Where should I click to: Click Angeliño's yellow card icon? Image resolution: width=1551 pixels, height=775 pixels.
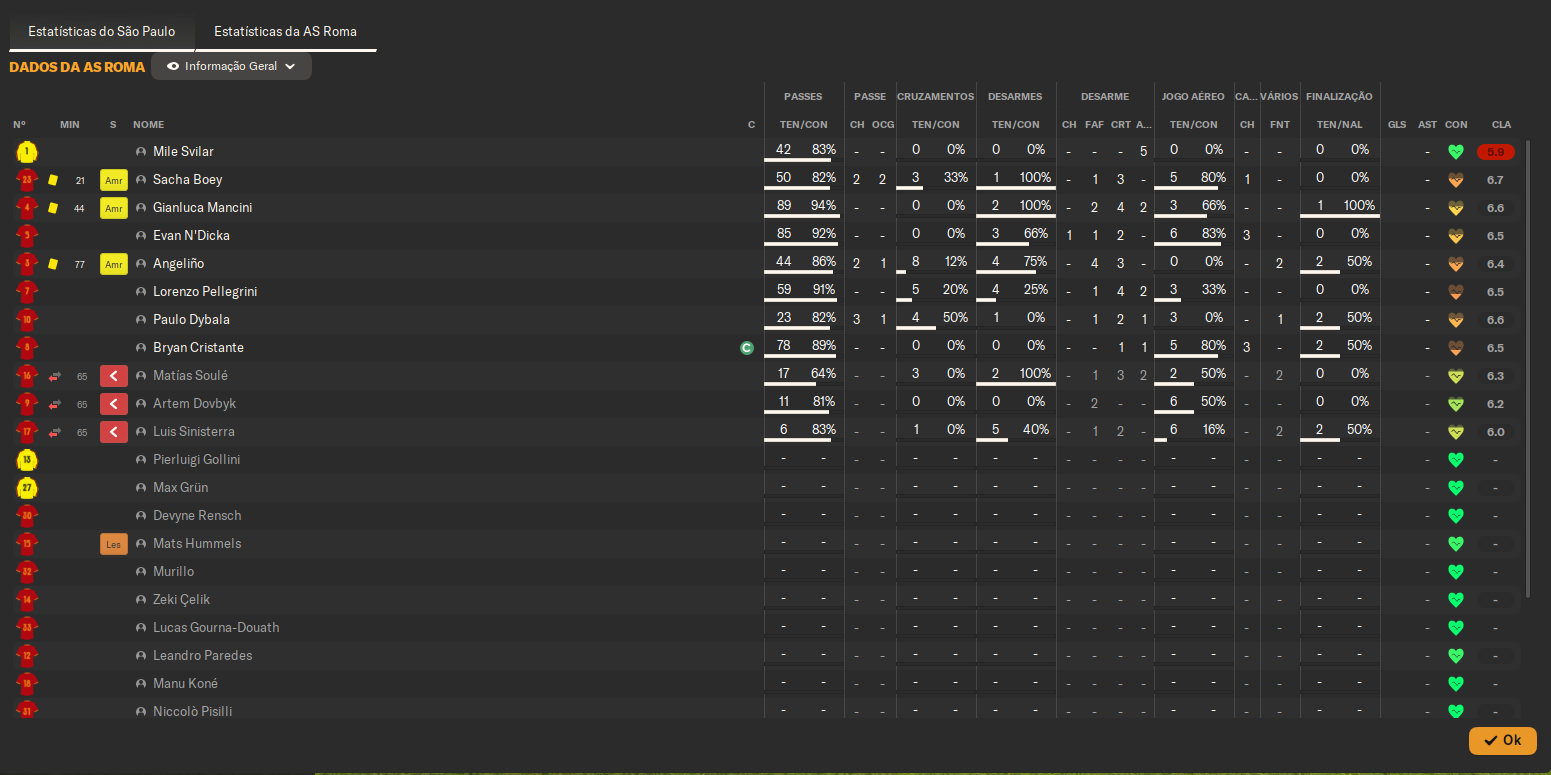tap(53, 264)
